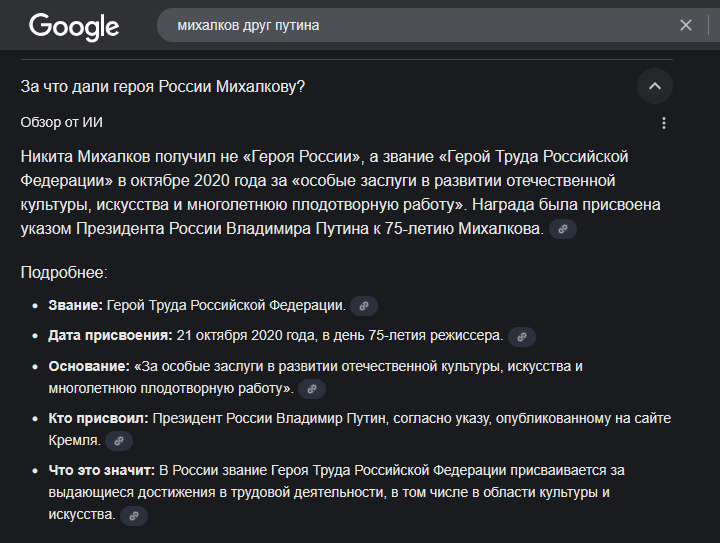The width and height of the screenshot is (720, 543).
Task: Click the question title about героя России
Action: click(162, 87)
